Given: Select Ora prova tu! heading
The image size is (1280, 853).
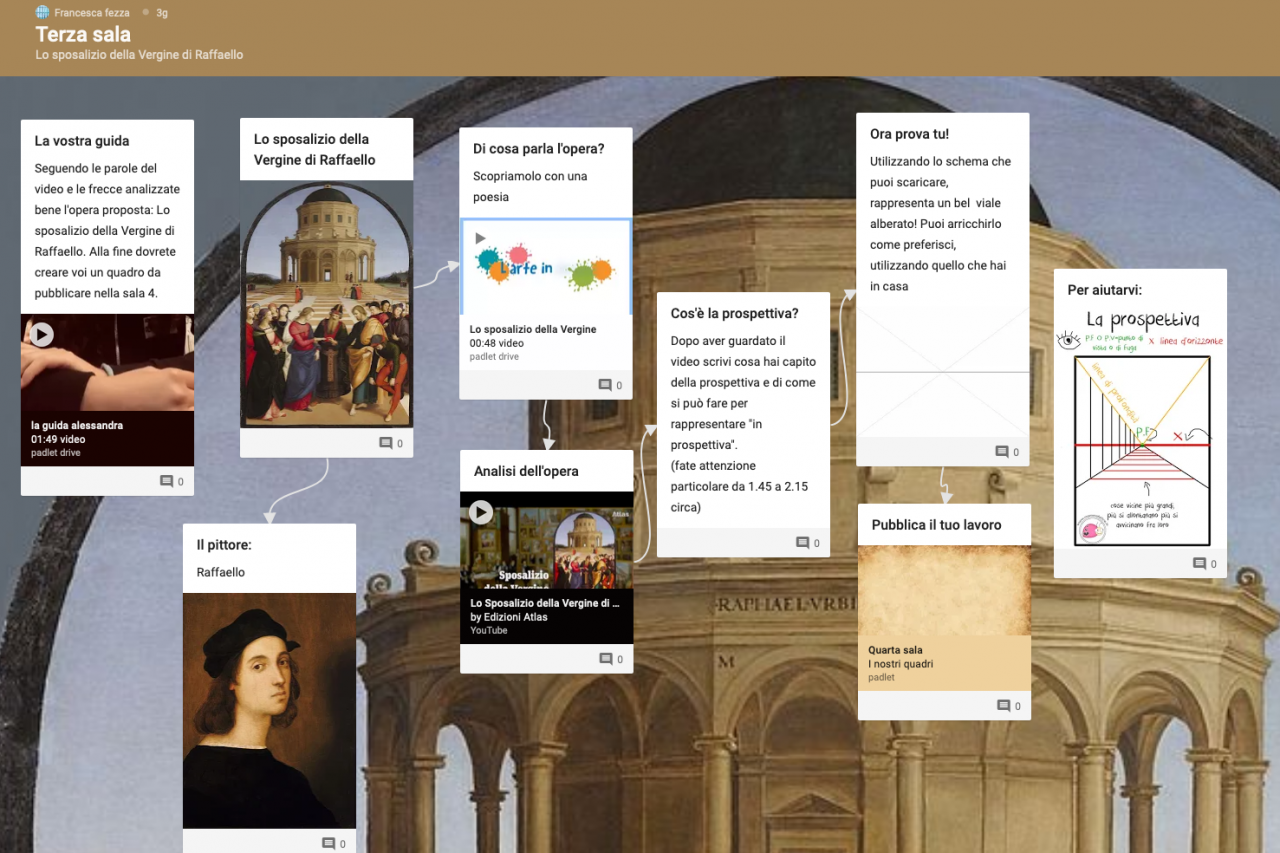Looking at the screenshot, I should (909, 134).
